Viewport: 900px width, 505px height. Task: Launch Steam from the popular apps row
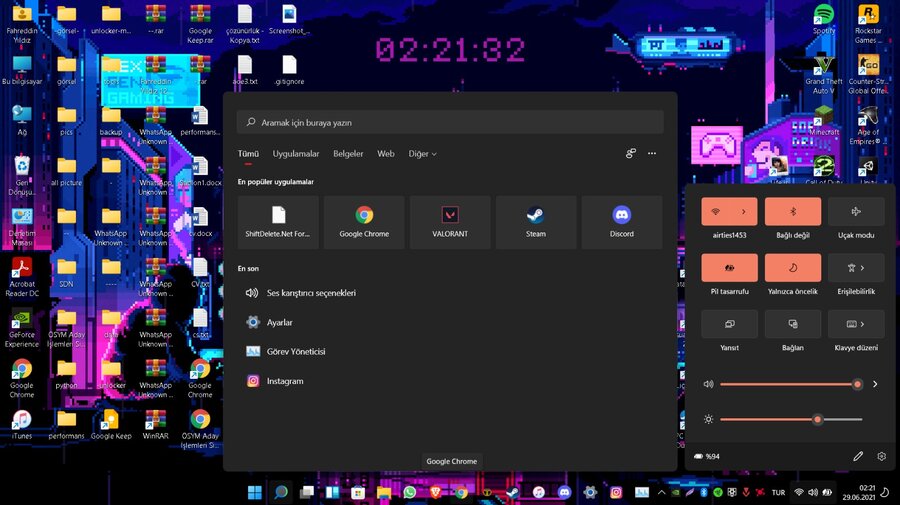(536, 221)
